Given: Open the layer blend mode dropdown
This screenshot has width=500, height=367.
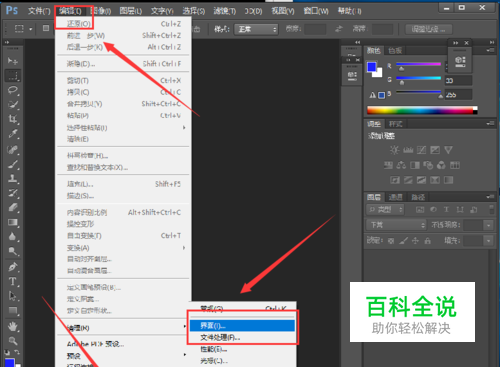Looking at the screenshot, I should pos(396,225).
